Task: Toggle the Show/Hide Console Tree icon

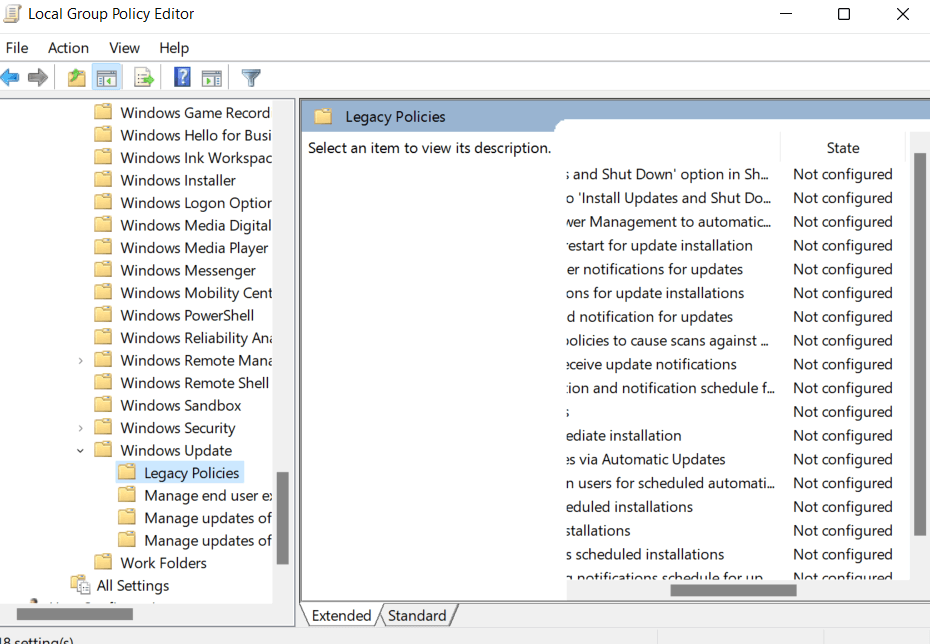Action: pos(107,77)
